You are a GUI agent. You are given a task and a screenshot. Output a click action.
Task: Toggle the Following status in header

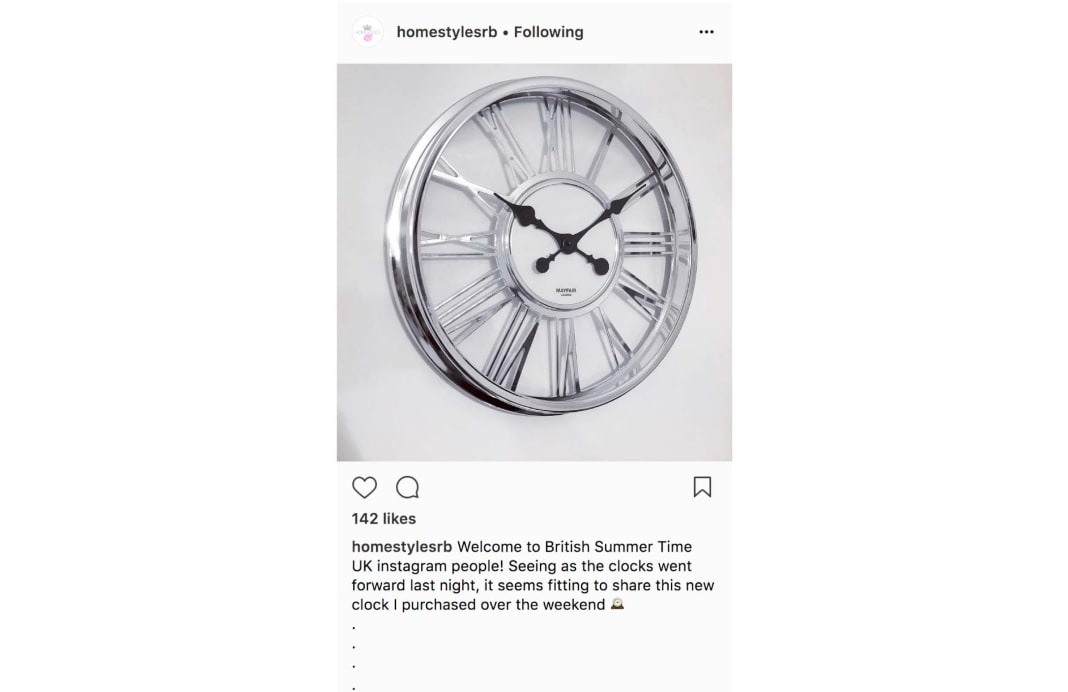548,32
